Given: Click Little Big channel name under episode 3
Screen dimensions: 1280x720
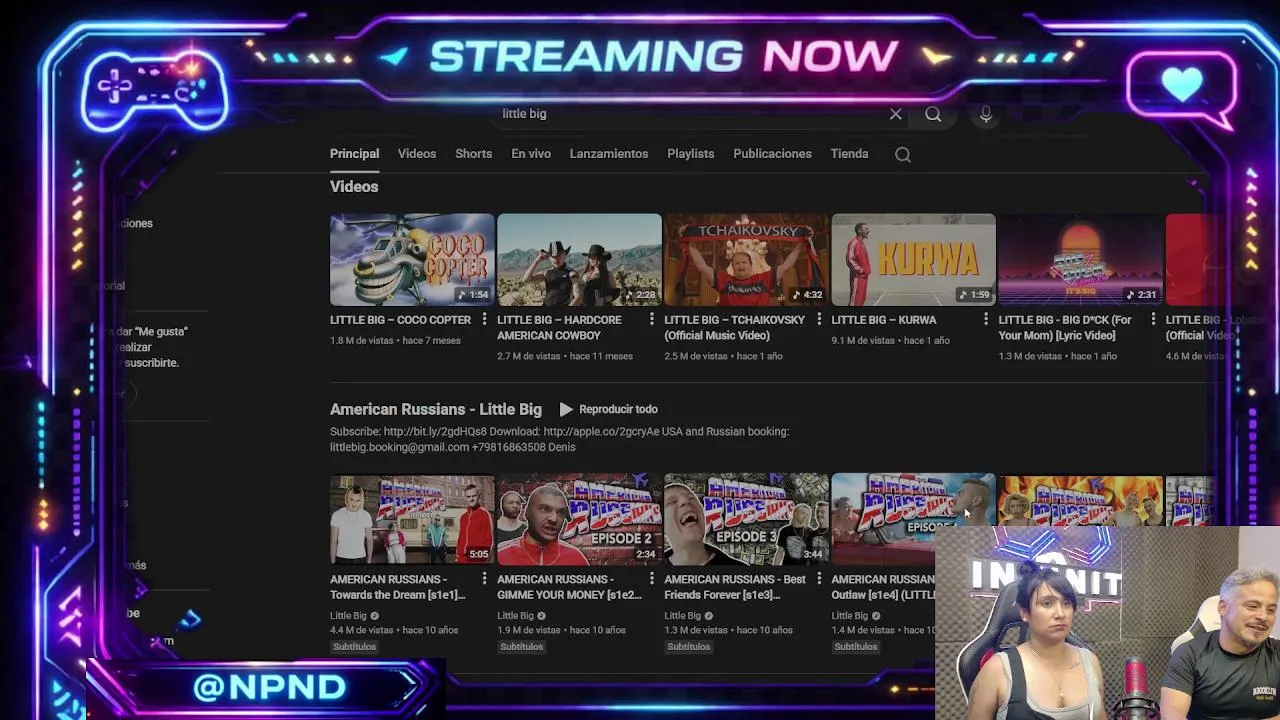Looking at the screenshot, I should pyautogui.click(x=682, y=616).
